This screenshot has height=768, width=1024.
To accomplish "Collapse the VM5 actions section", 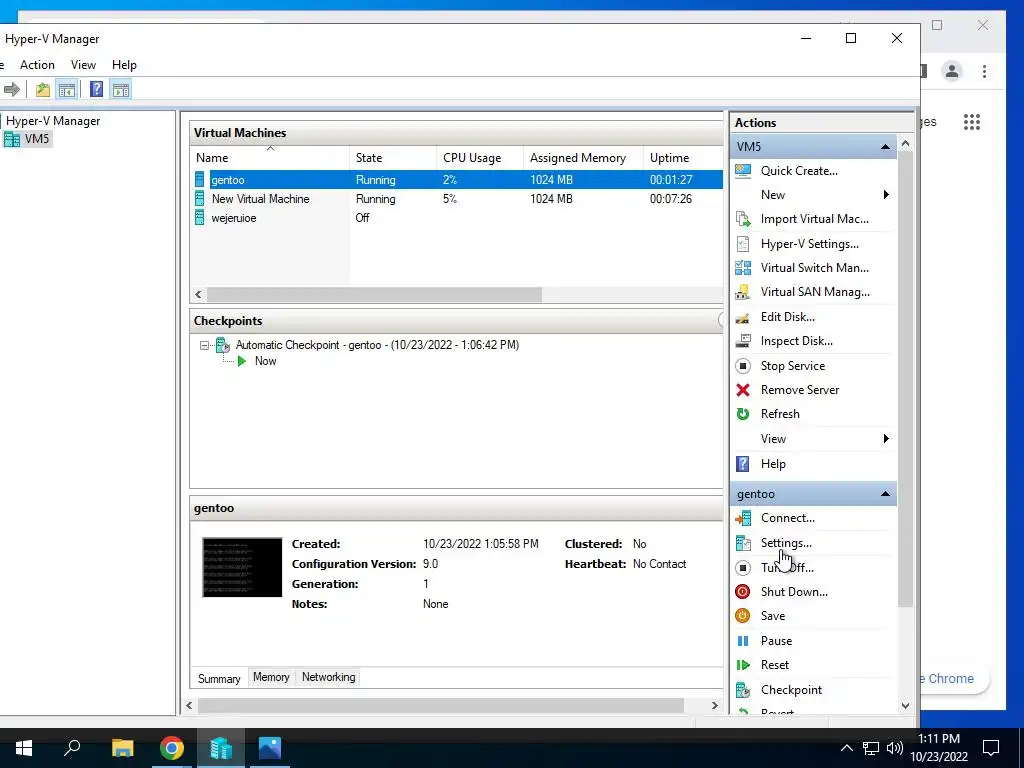I will click(885, 147).
